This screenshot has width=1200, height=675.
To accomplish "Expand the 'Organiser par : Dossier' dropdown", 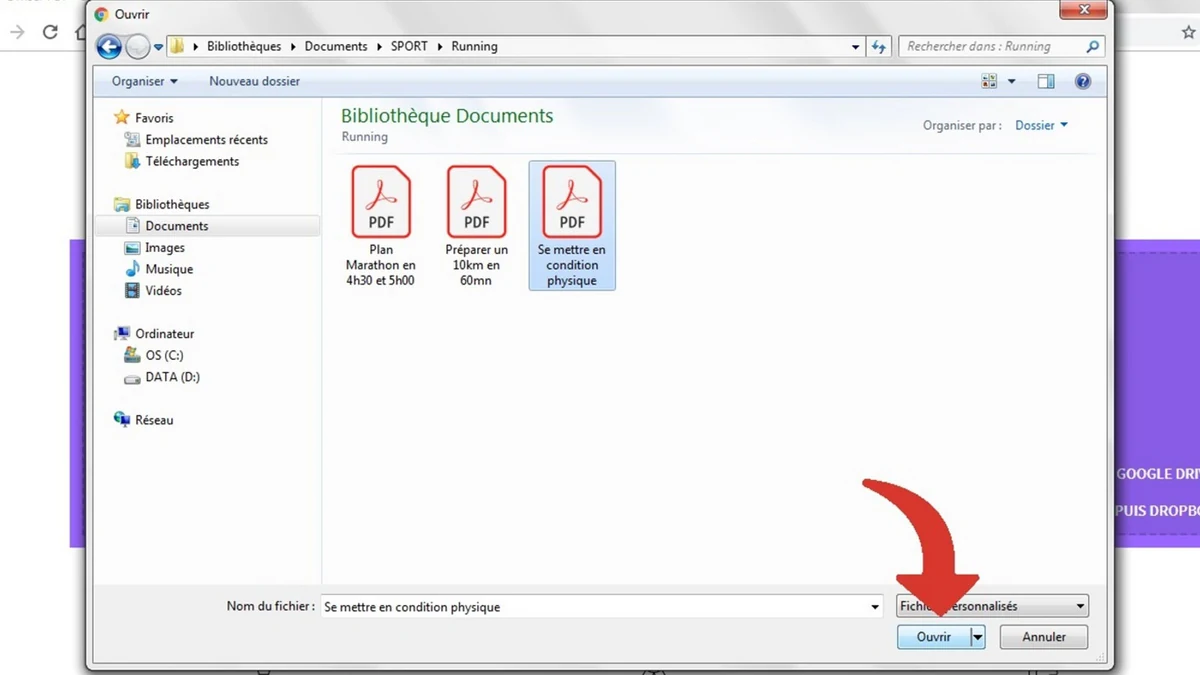I will point(1041,125).
